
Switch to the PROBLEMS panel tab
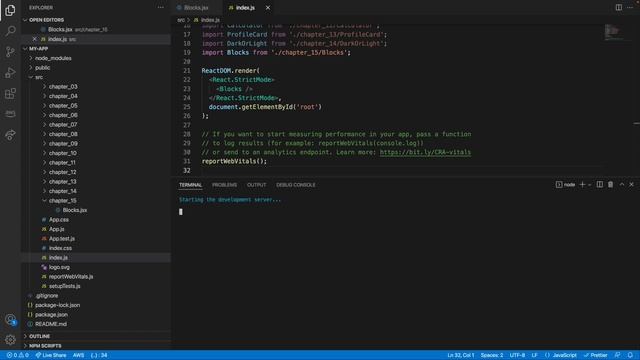[x=224, y=185]
